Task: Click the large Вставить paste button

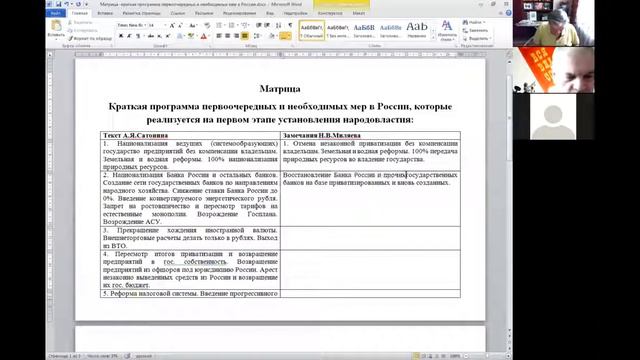Action: tap(56, 29)
